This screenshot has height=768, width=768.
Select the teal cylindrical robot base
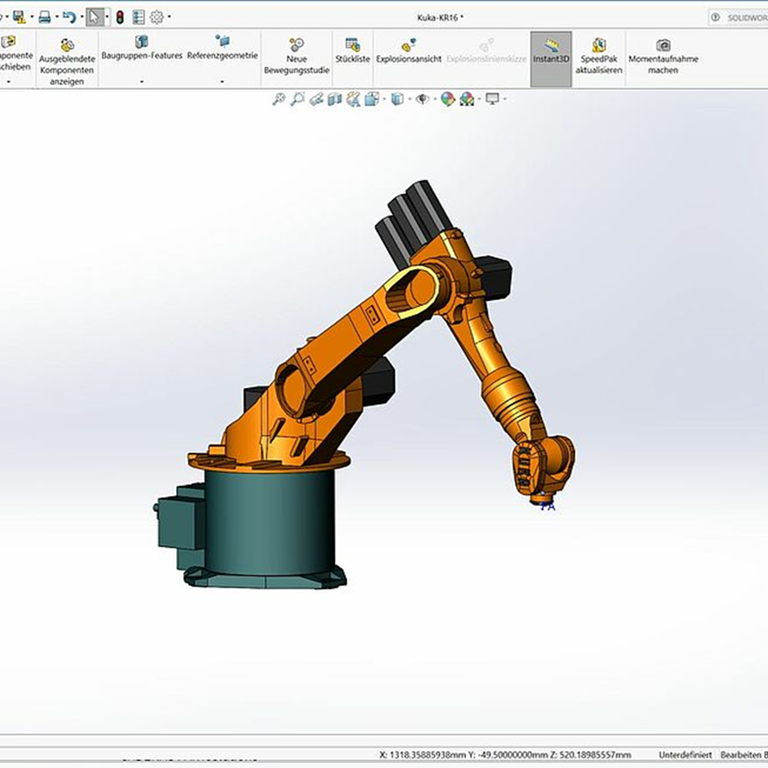[x=270, y=522]
